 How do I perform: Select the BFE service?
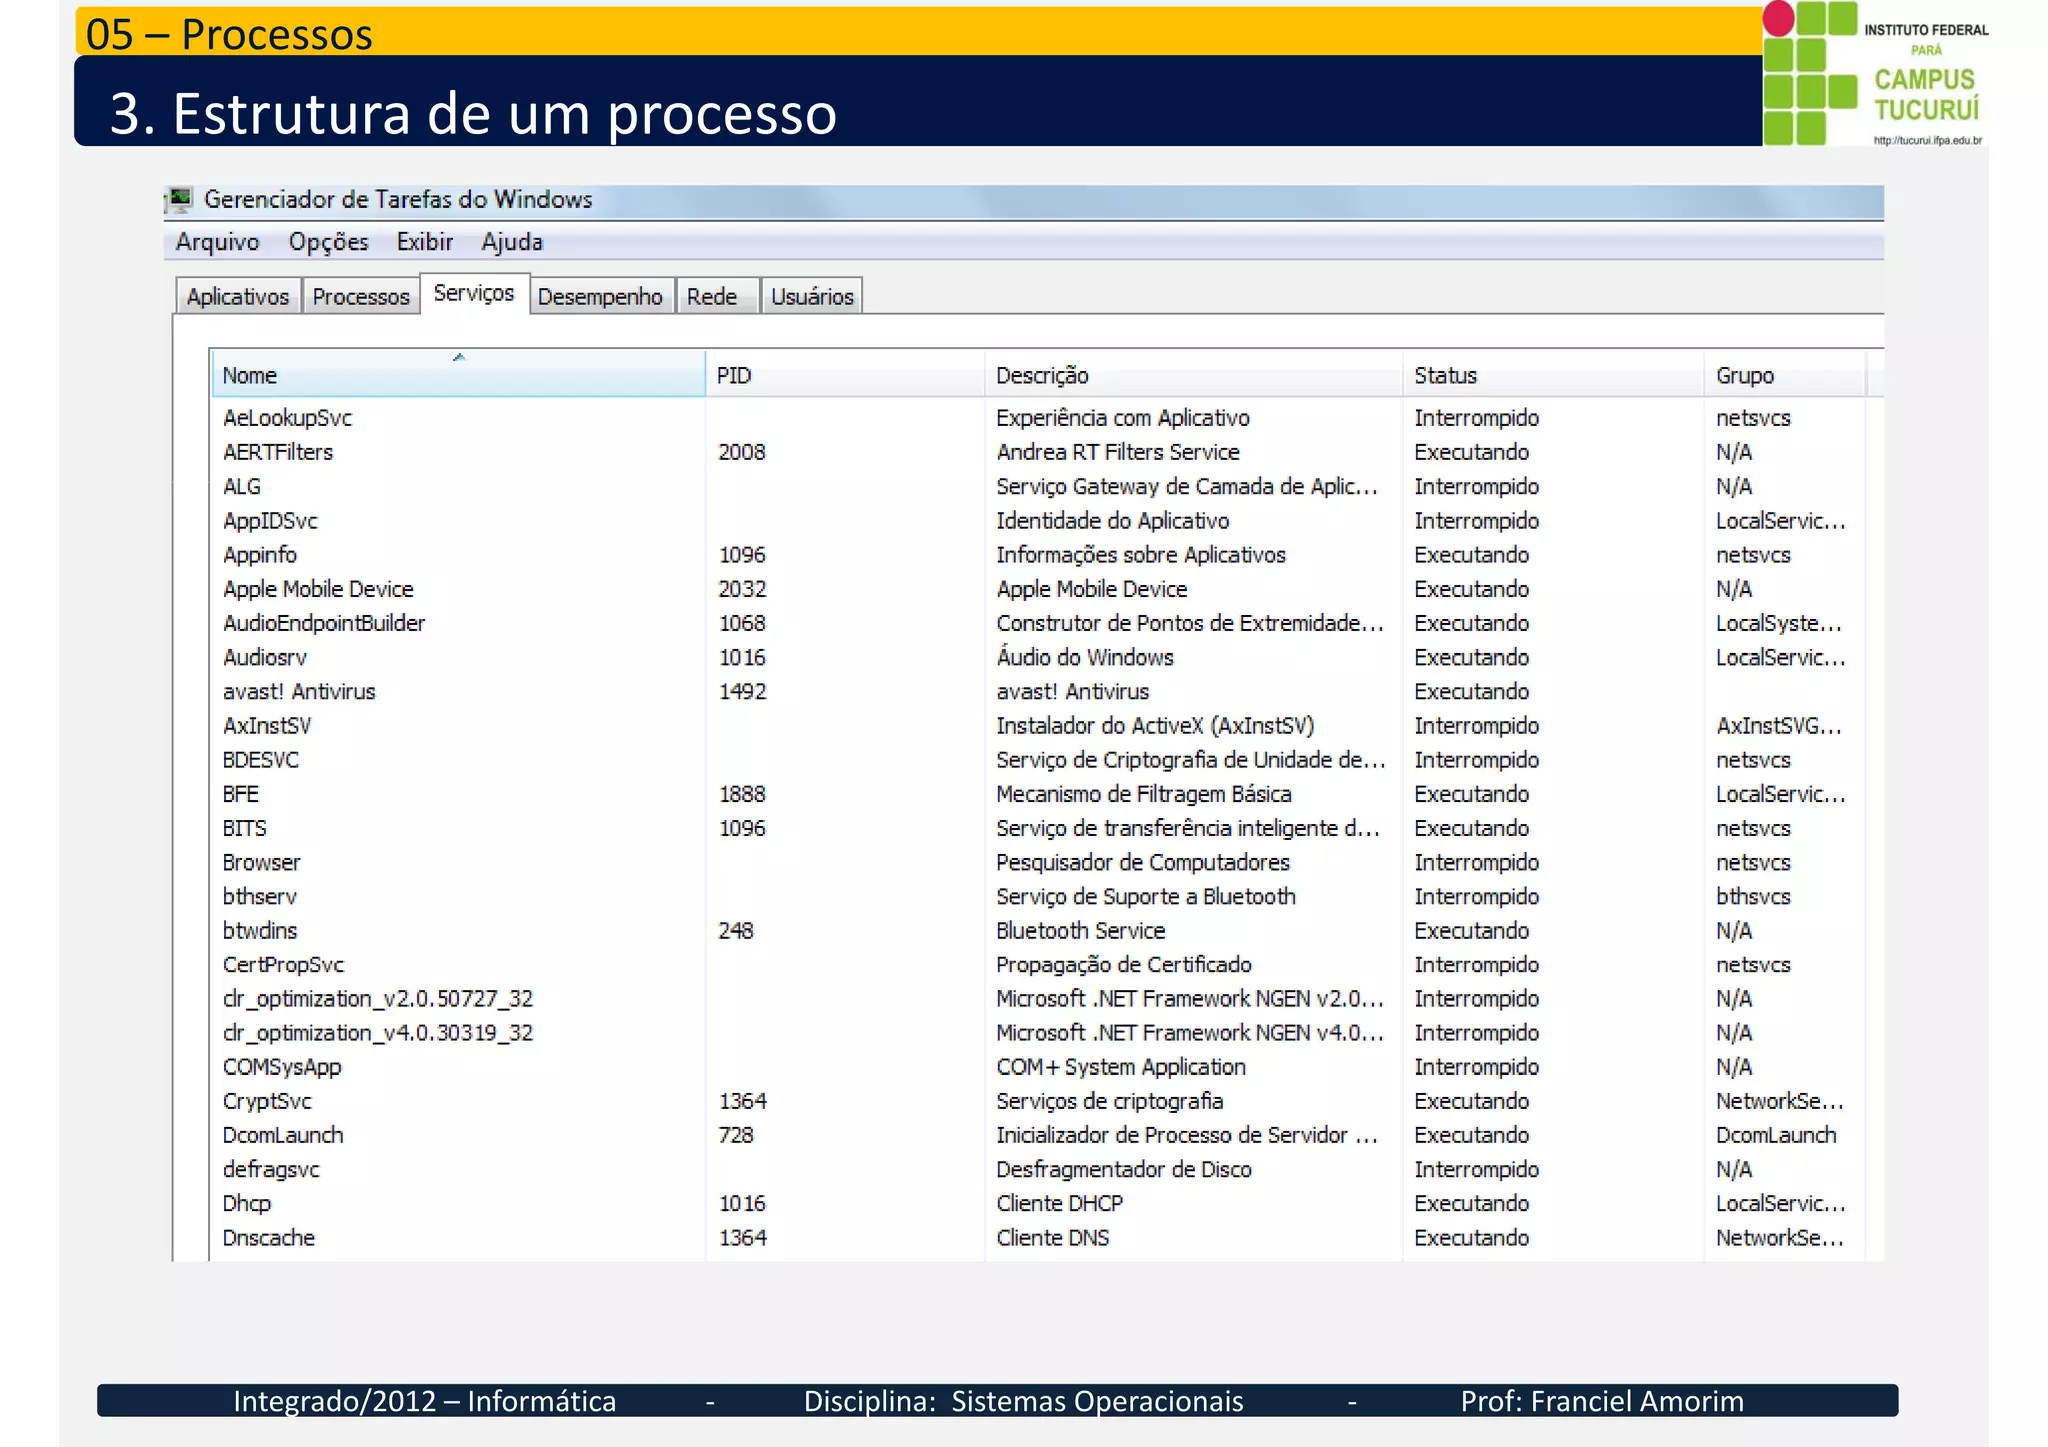(x=241, y=794)
